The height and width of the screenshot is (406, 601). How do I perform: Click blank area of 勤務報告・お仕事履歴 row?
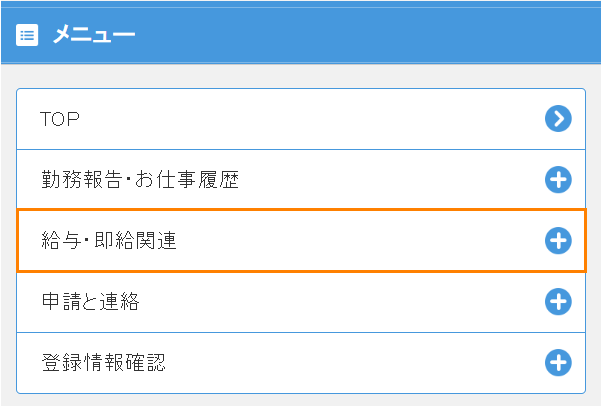383,179
